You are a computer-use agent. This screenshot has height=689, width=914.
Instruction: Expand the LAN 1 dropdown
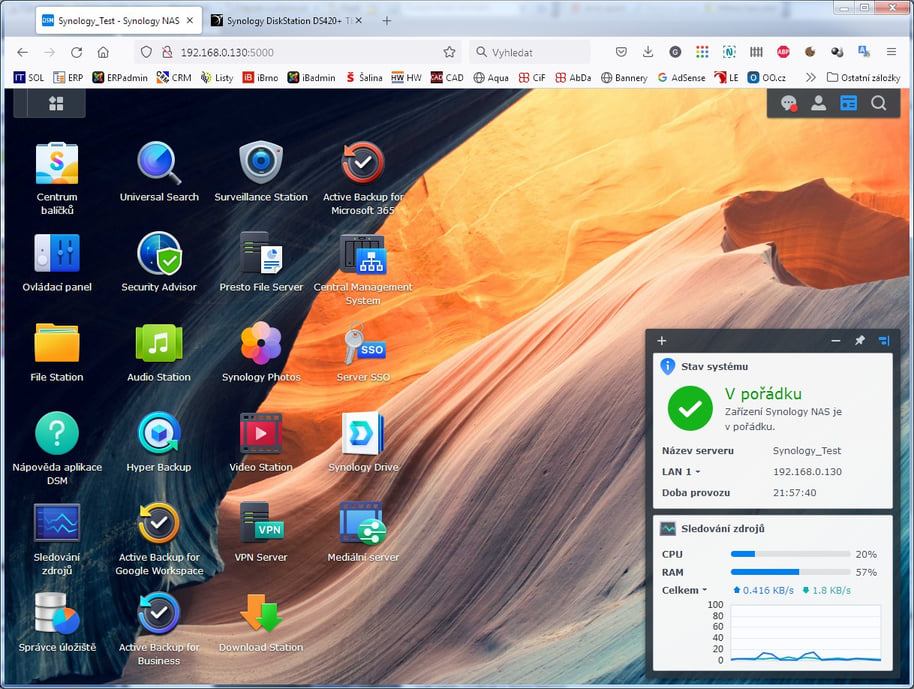coord(681,472)
